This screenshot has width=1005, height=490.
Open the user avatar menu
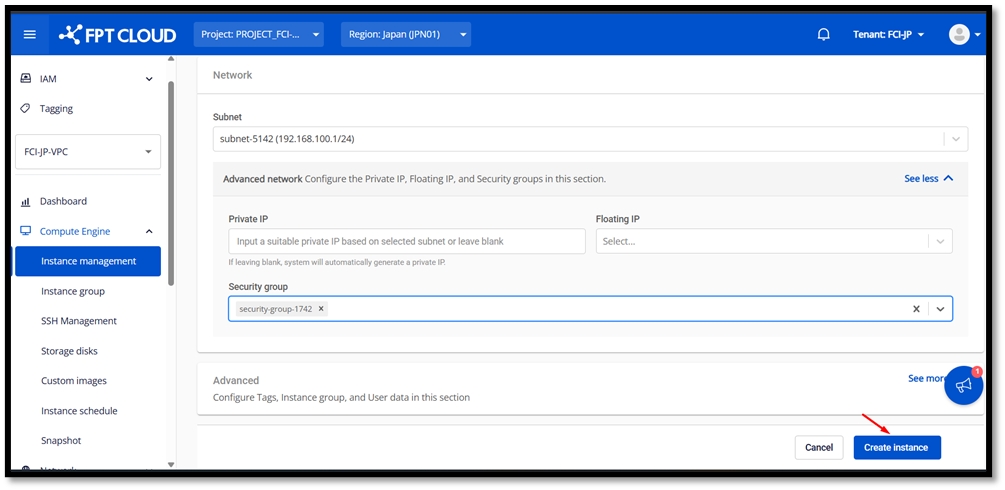(x=963, y=35)
